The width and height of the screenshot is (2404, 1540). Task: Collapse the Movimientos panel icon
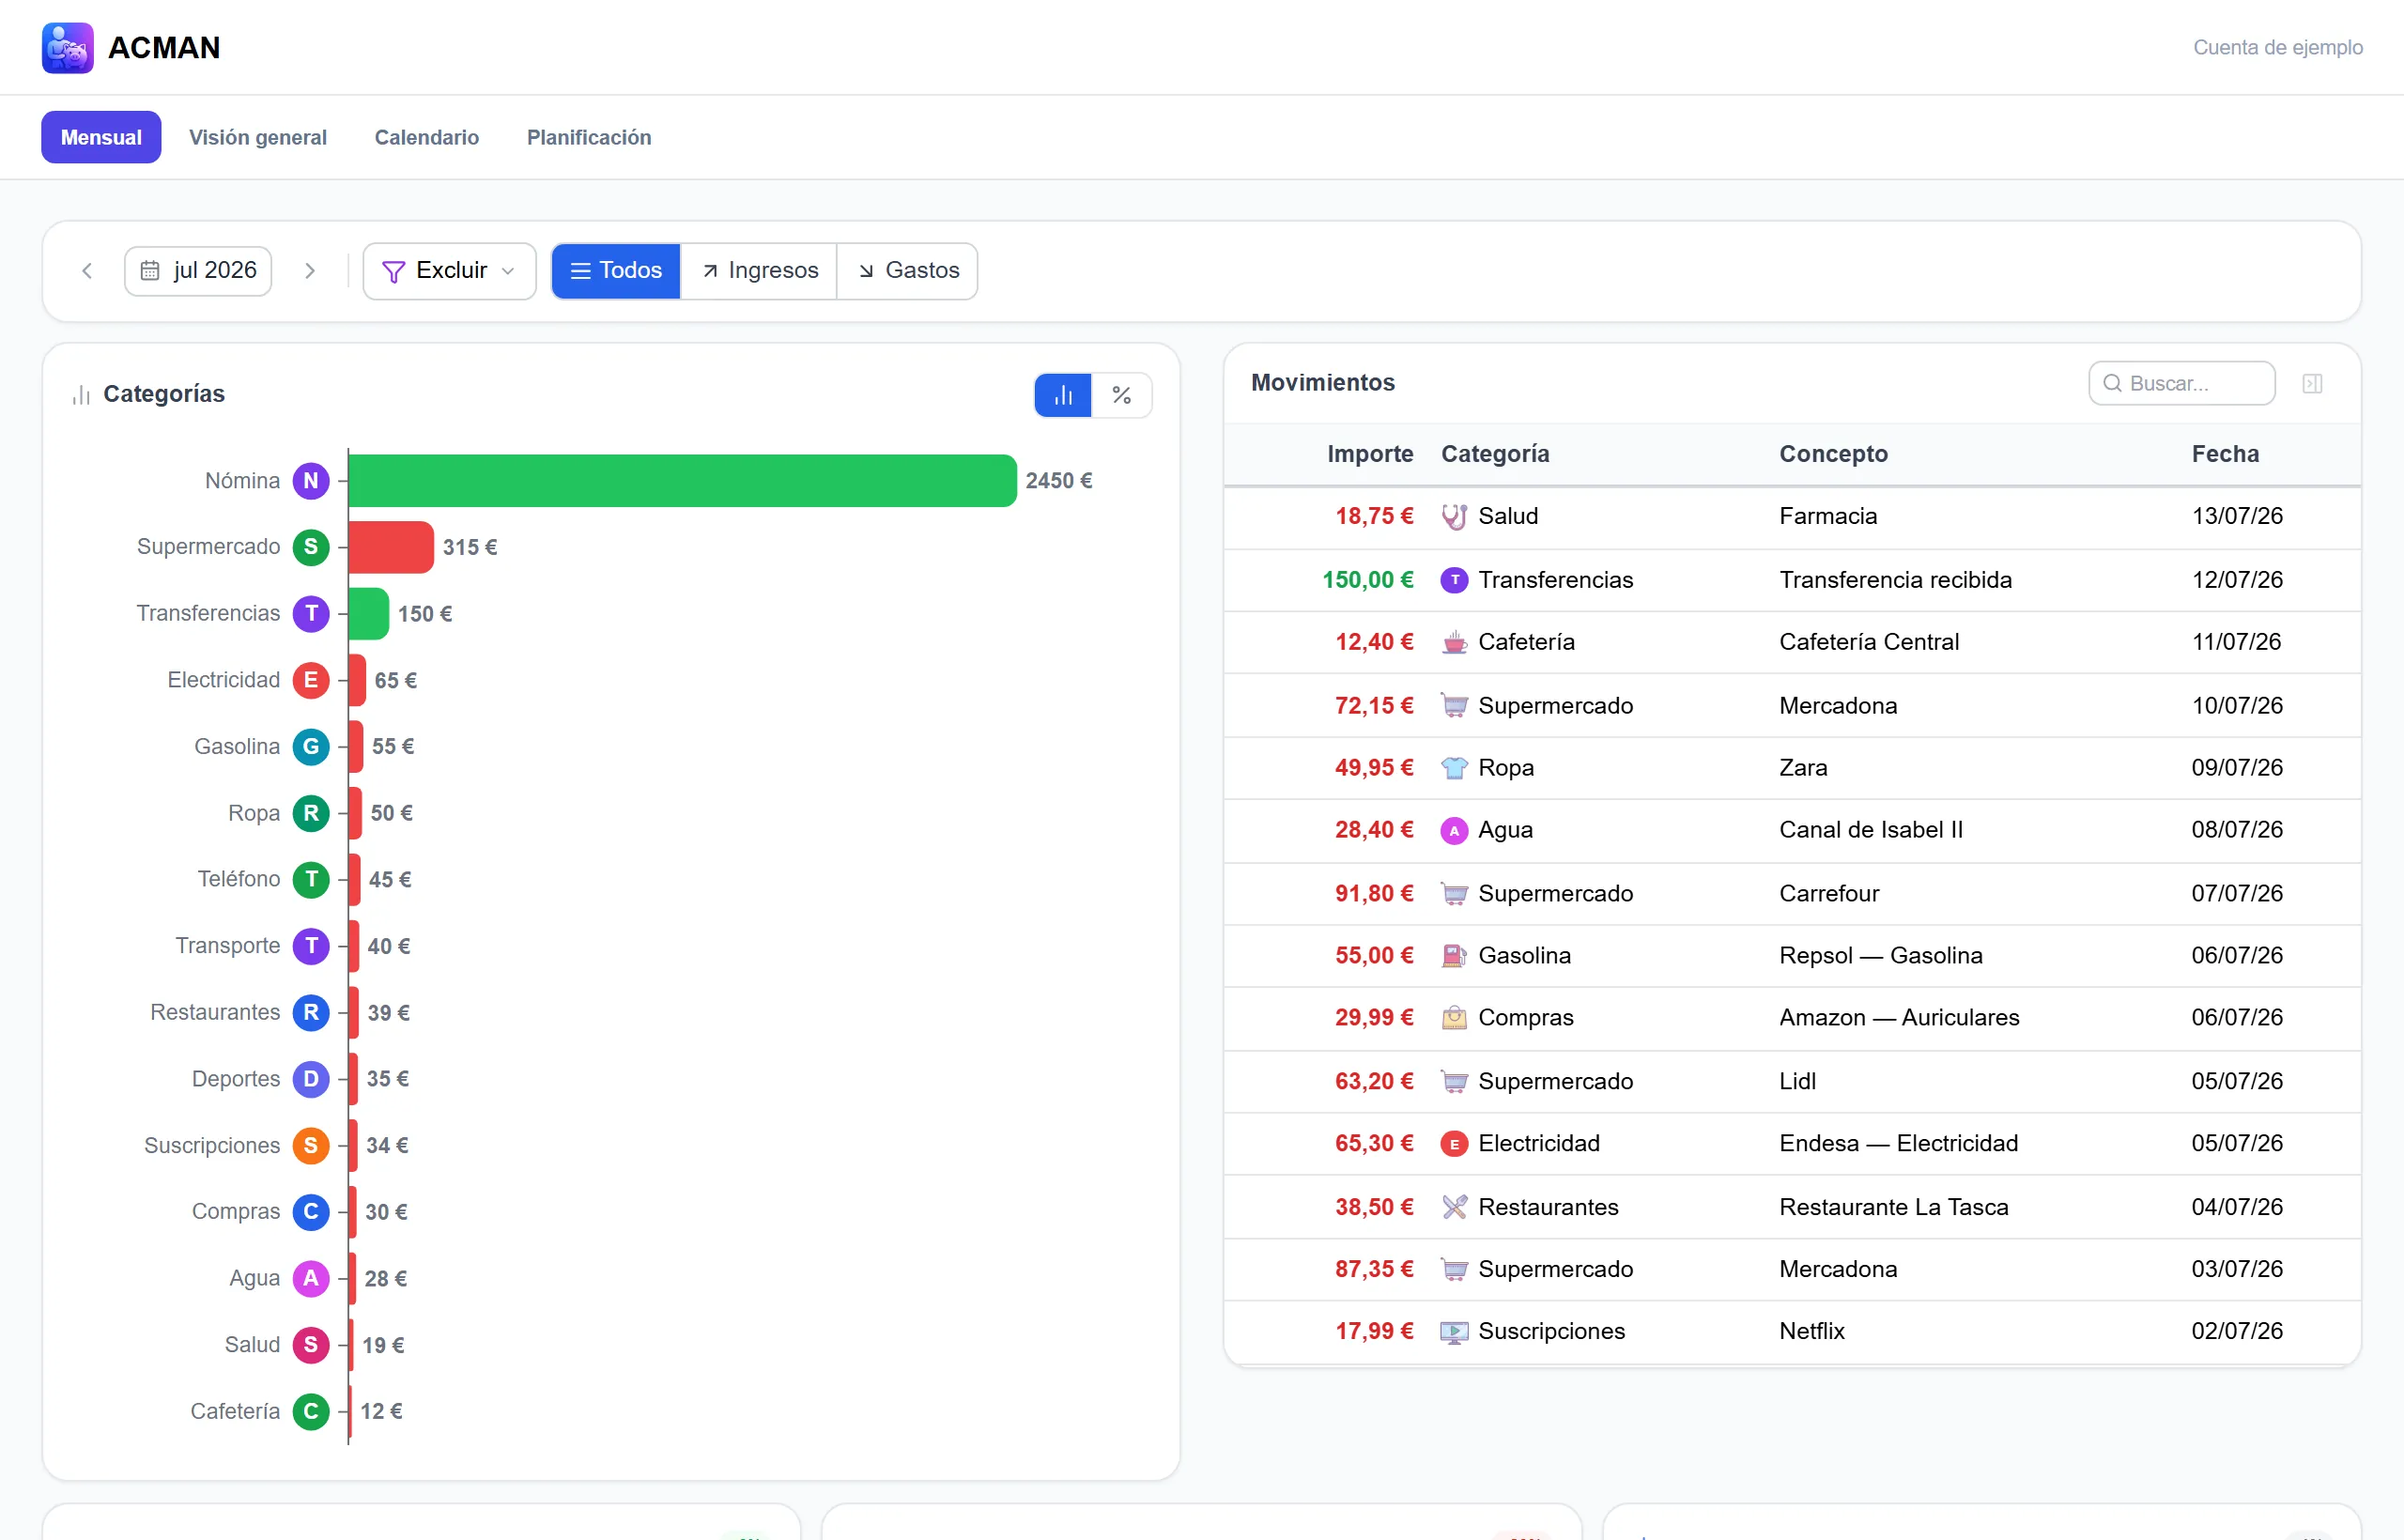click(x=2312, y=383)
